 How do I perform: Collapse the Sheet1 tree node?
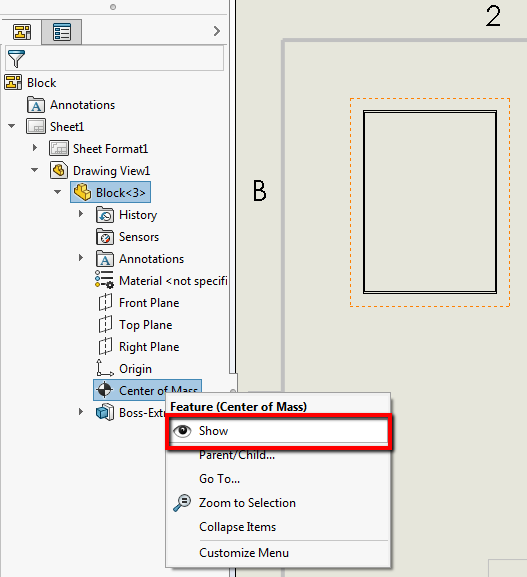tap(12, 126)
